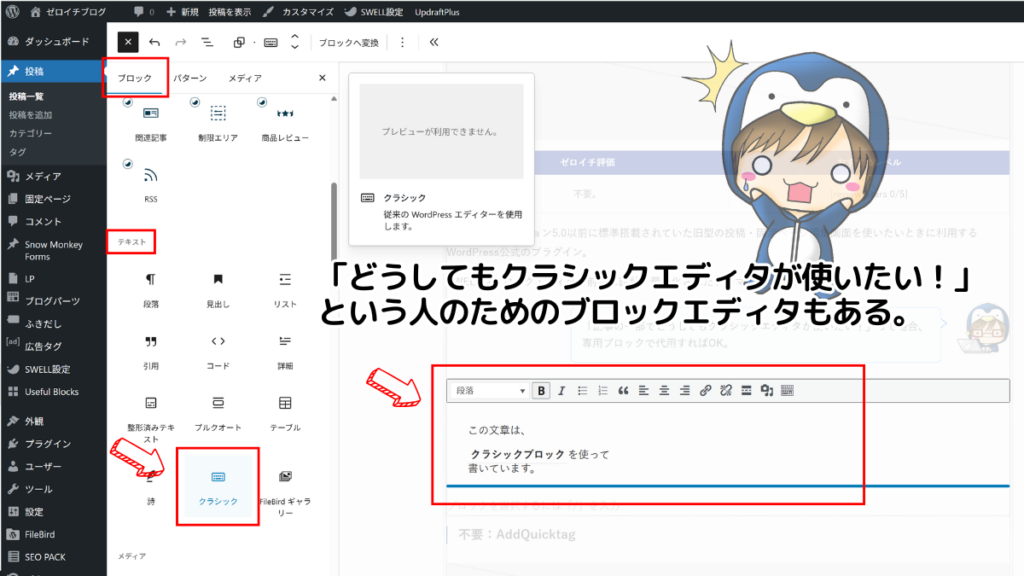Move block up or down arrows
1024x576 pixels.
tap(295, 42)
